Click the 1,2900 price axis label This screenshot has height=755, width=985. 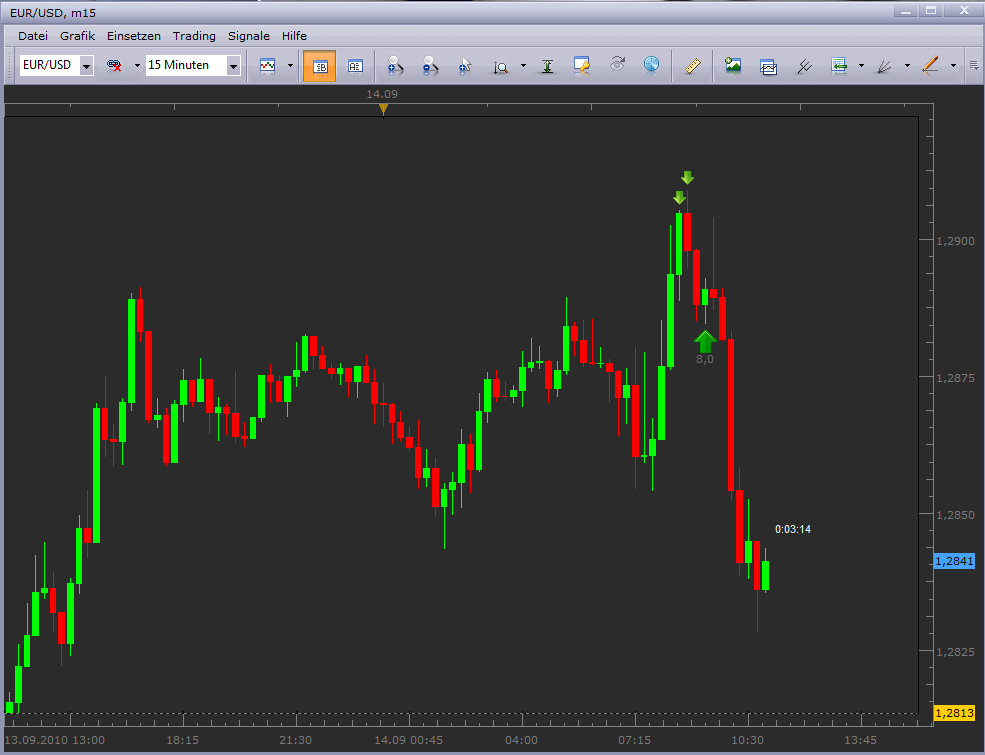click(955, 241)
